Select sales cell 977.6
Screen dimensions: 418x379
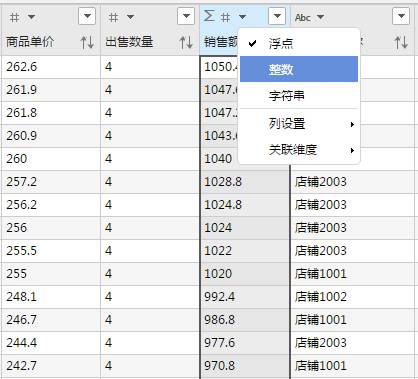coord(245,343)
